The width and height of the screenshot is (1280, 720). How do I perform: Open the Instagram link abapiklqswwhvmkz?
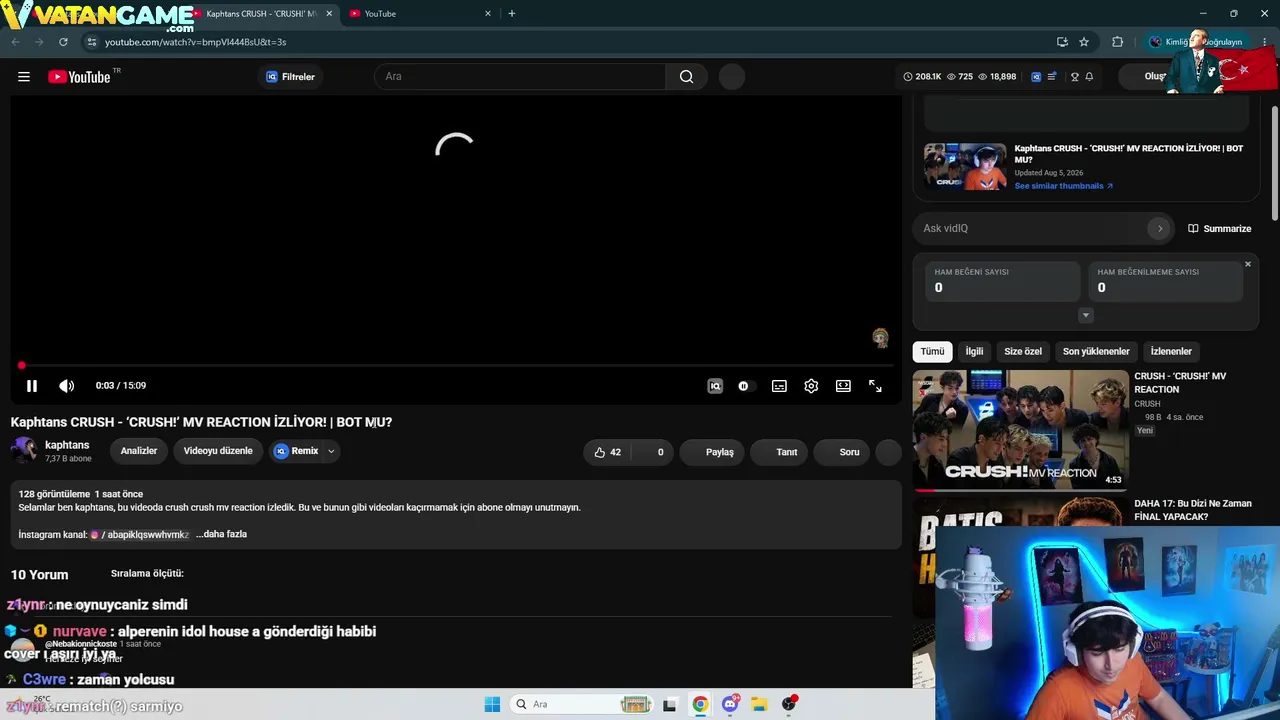(139, 535)
